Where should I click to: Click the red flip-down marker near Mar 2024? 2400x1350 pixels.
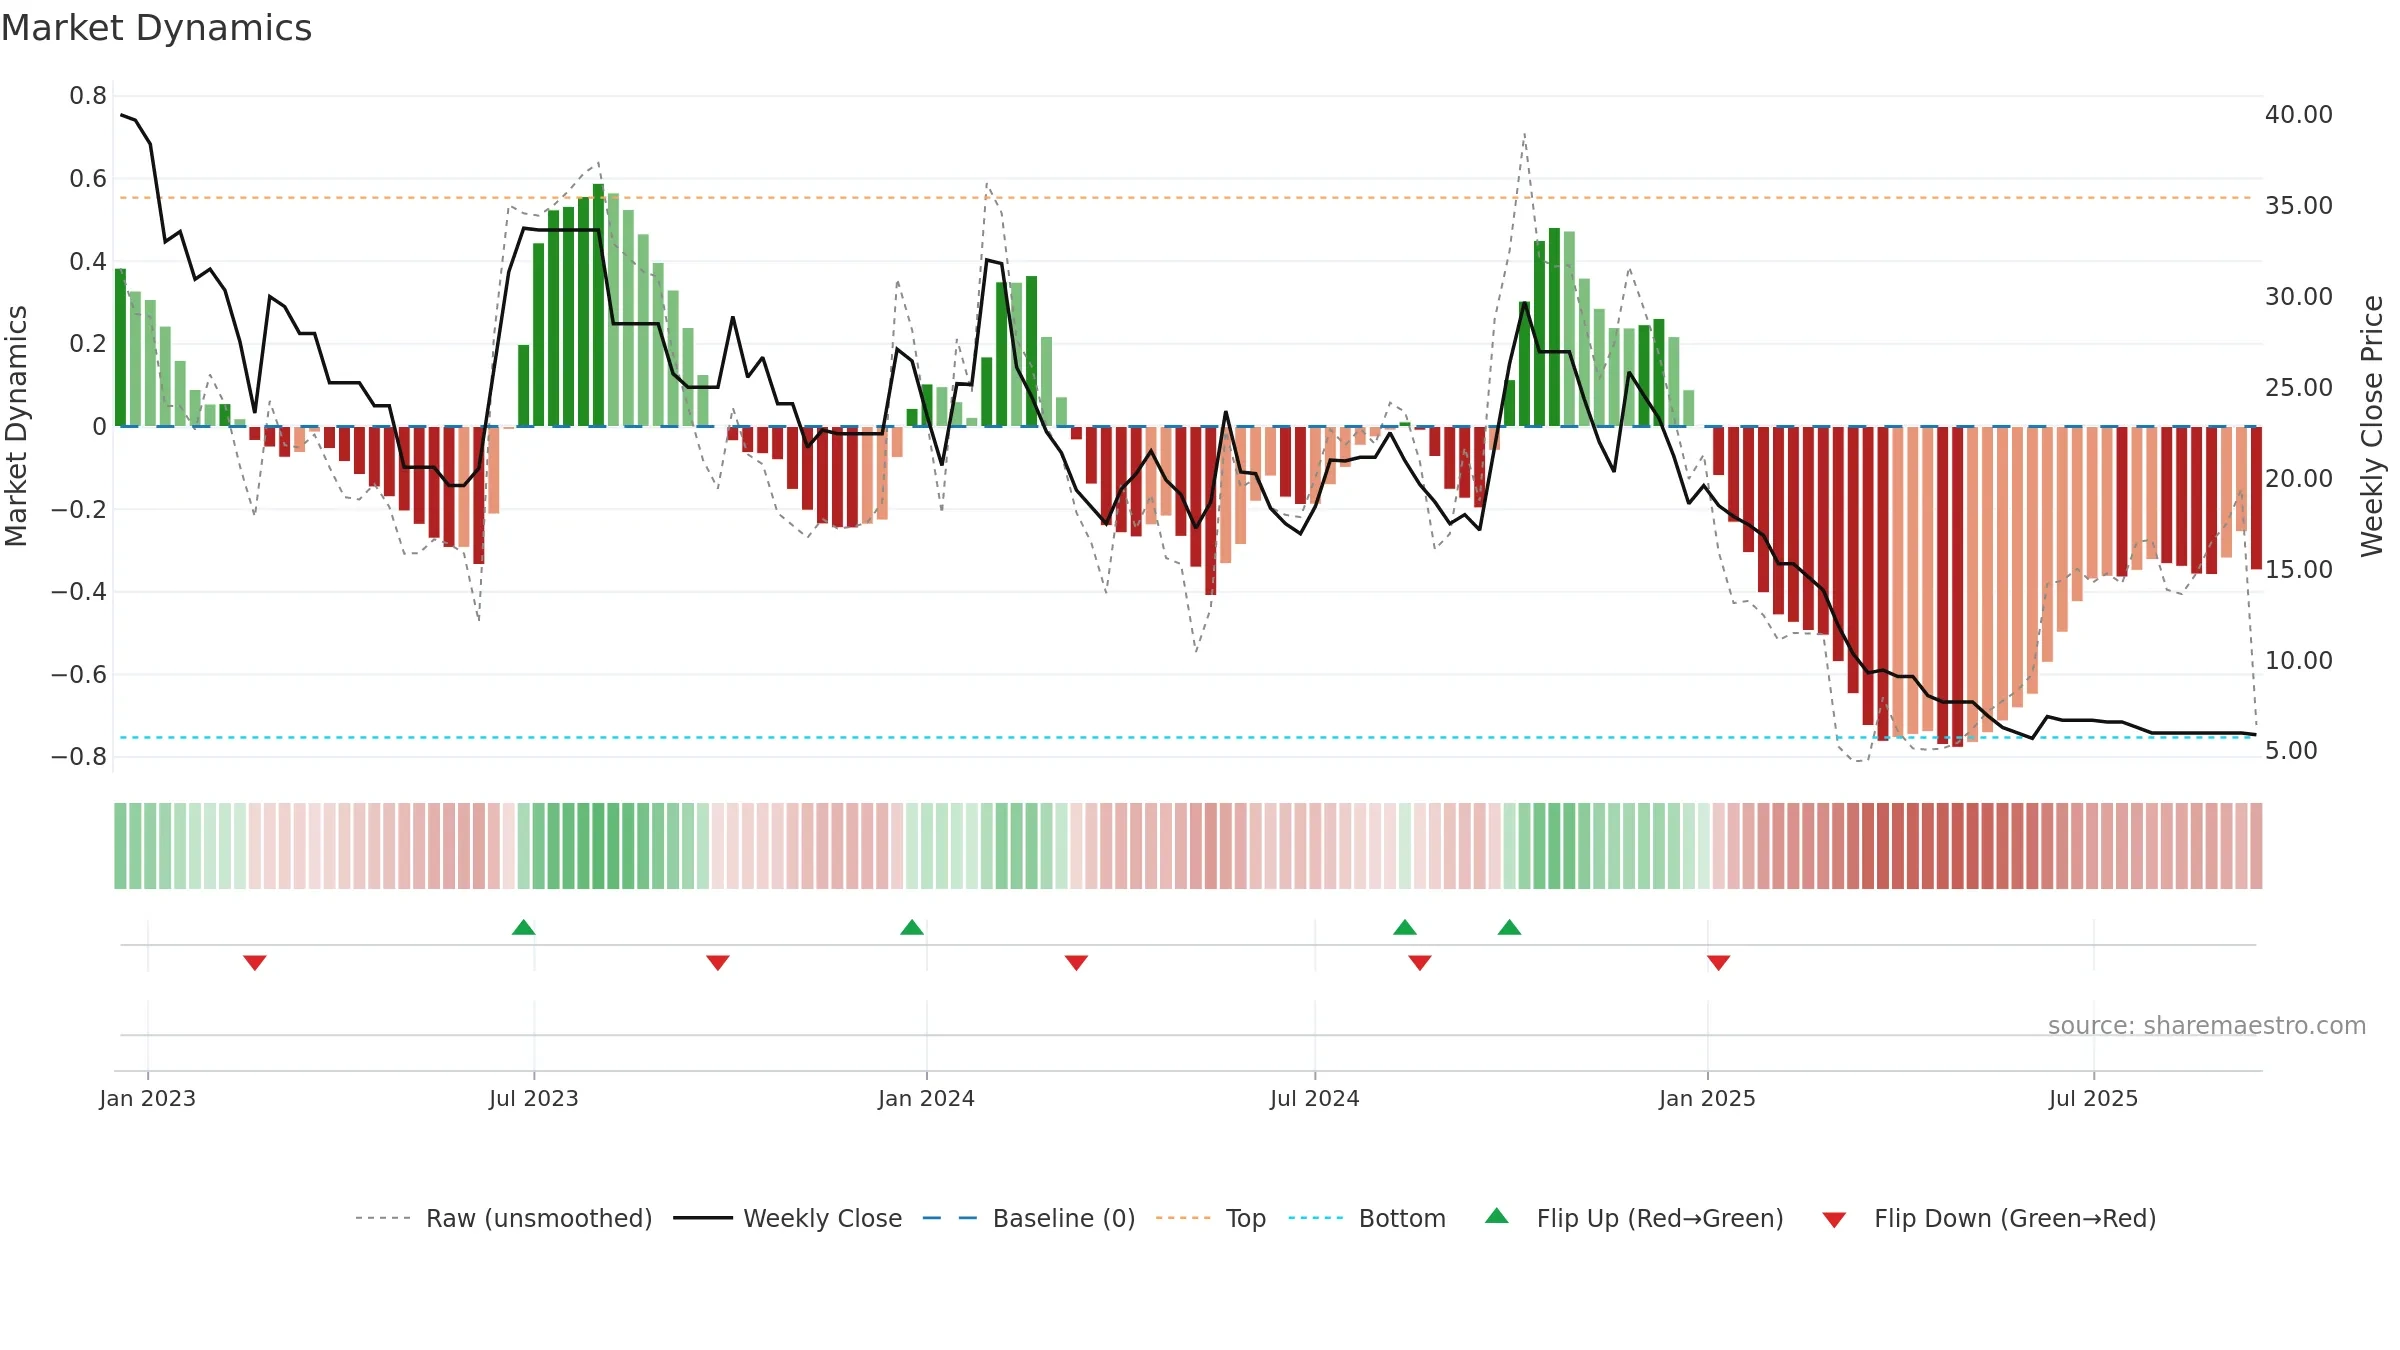[1076, 962]
